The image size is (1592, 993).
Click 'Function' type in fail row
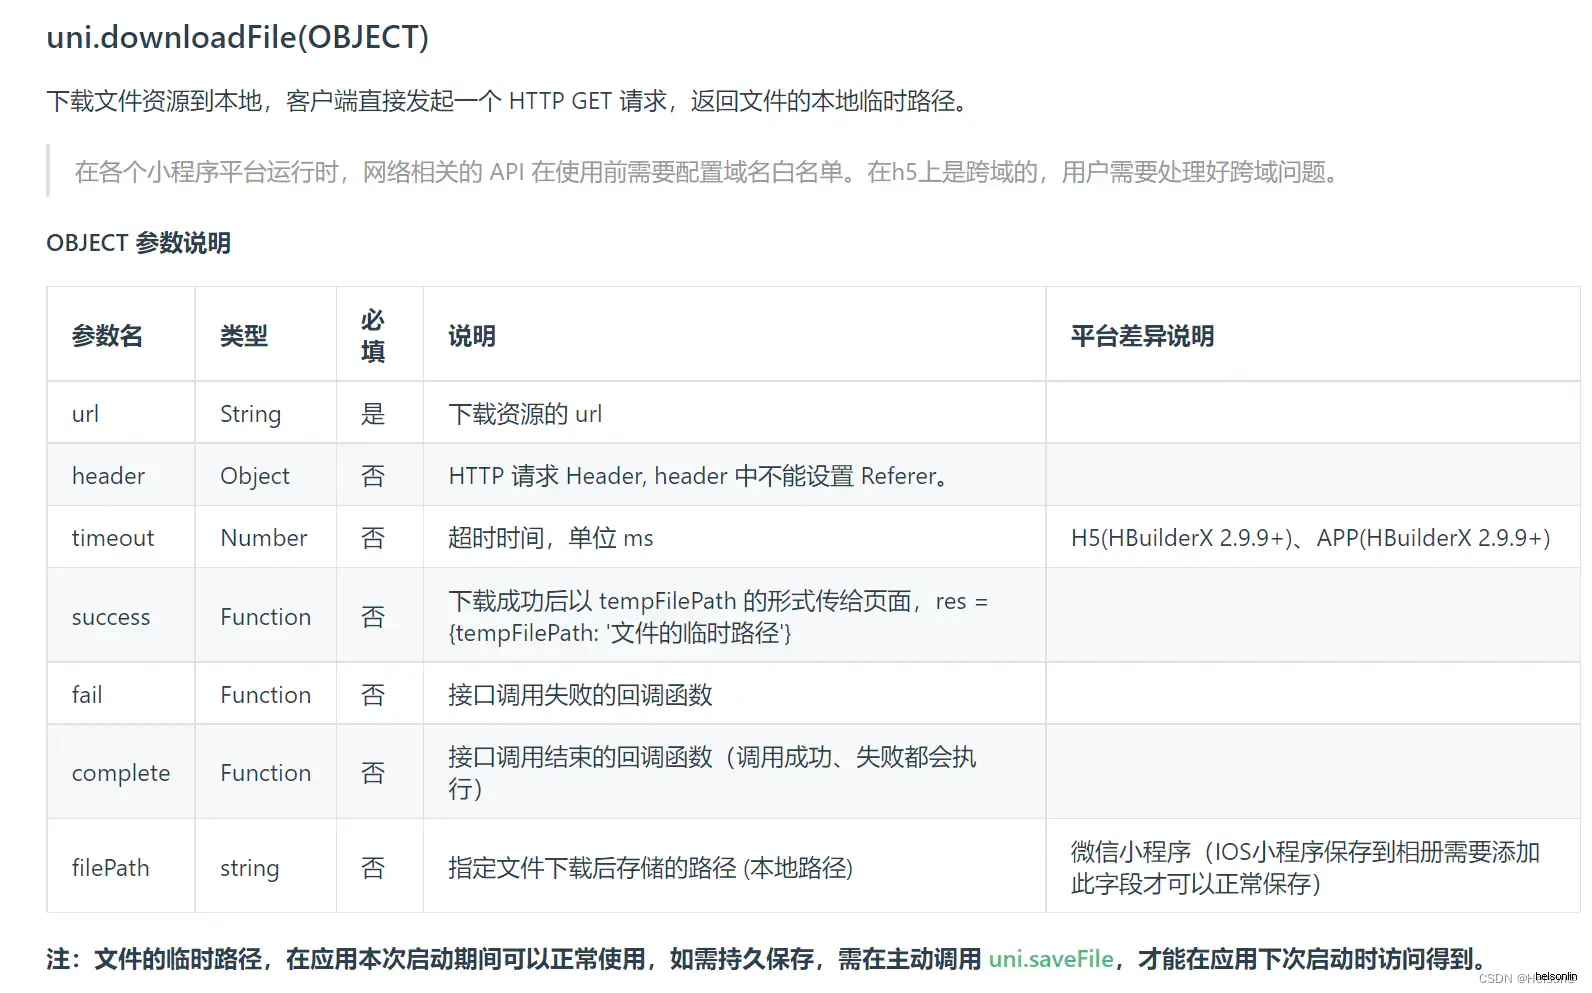266,695
